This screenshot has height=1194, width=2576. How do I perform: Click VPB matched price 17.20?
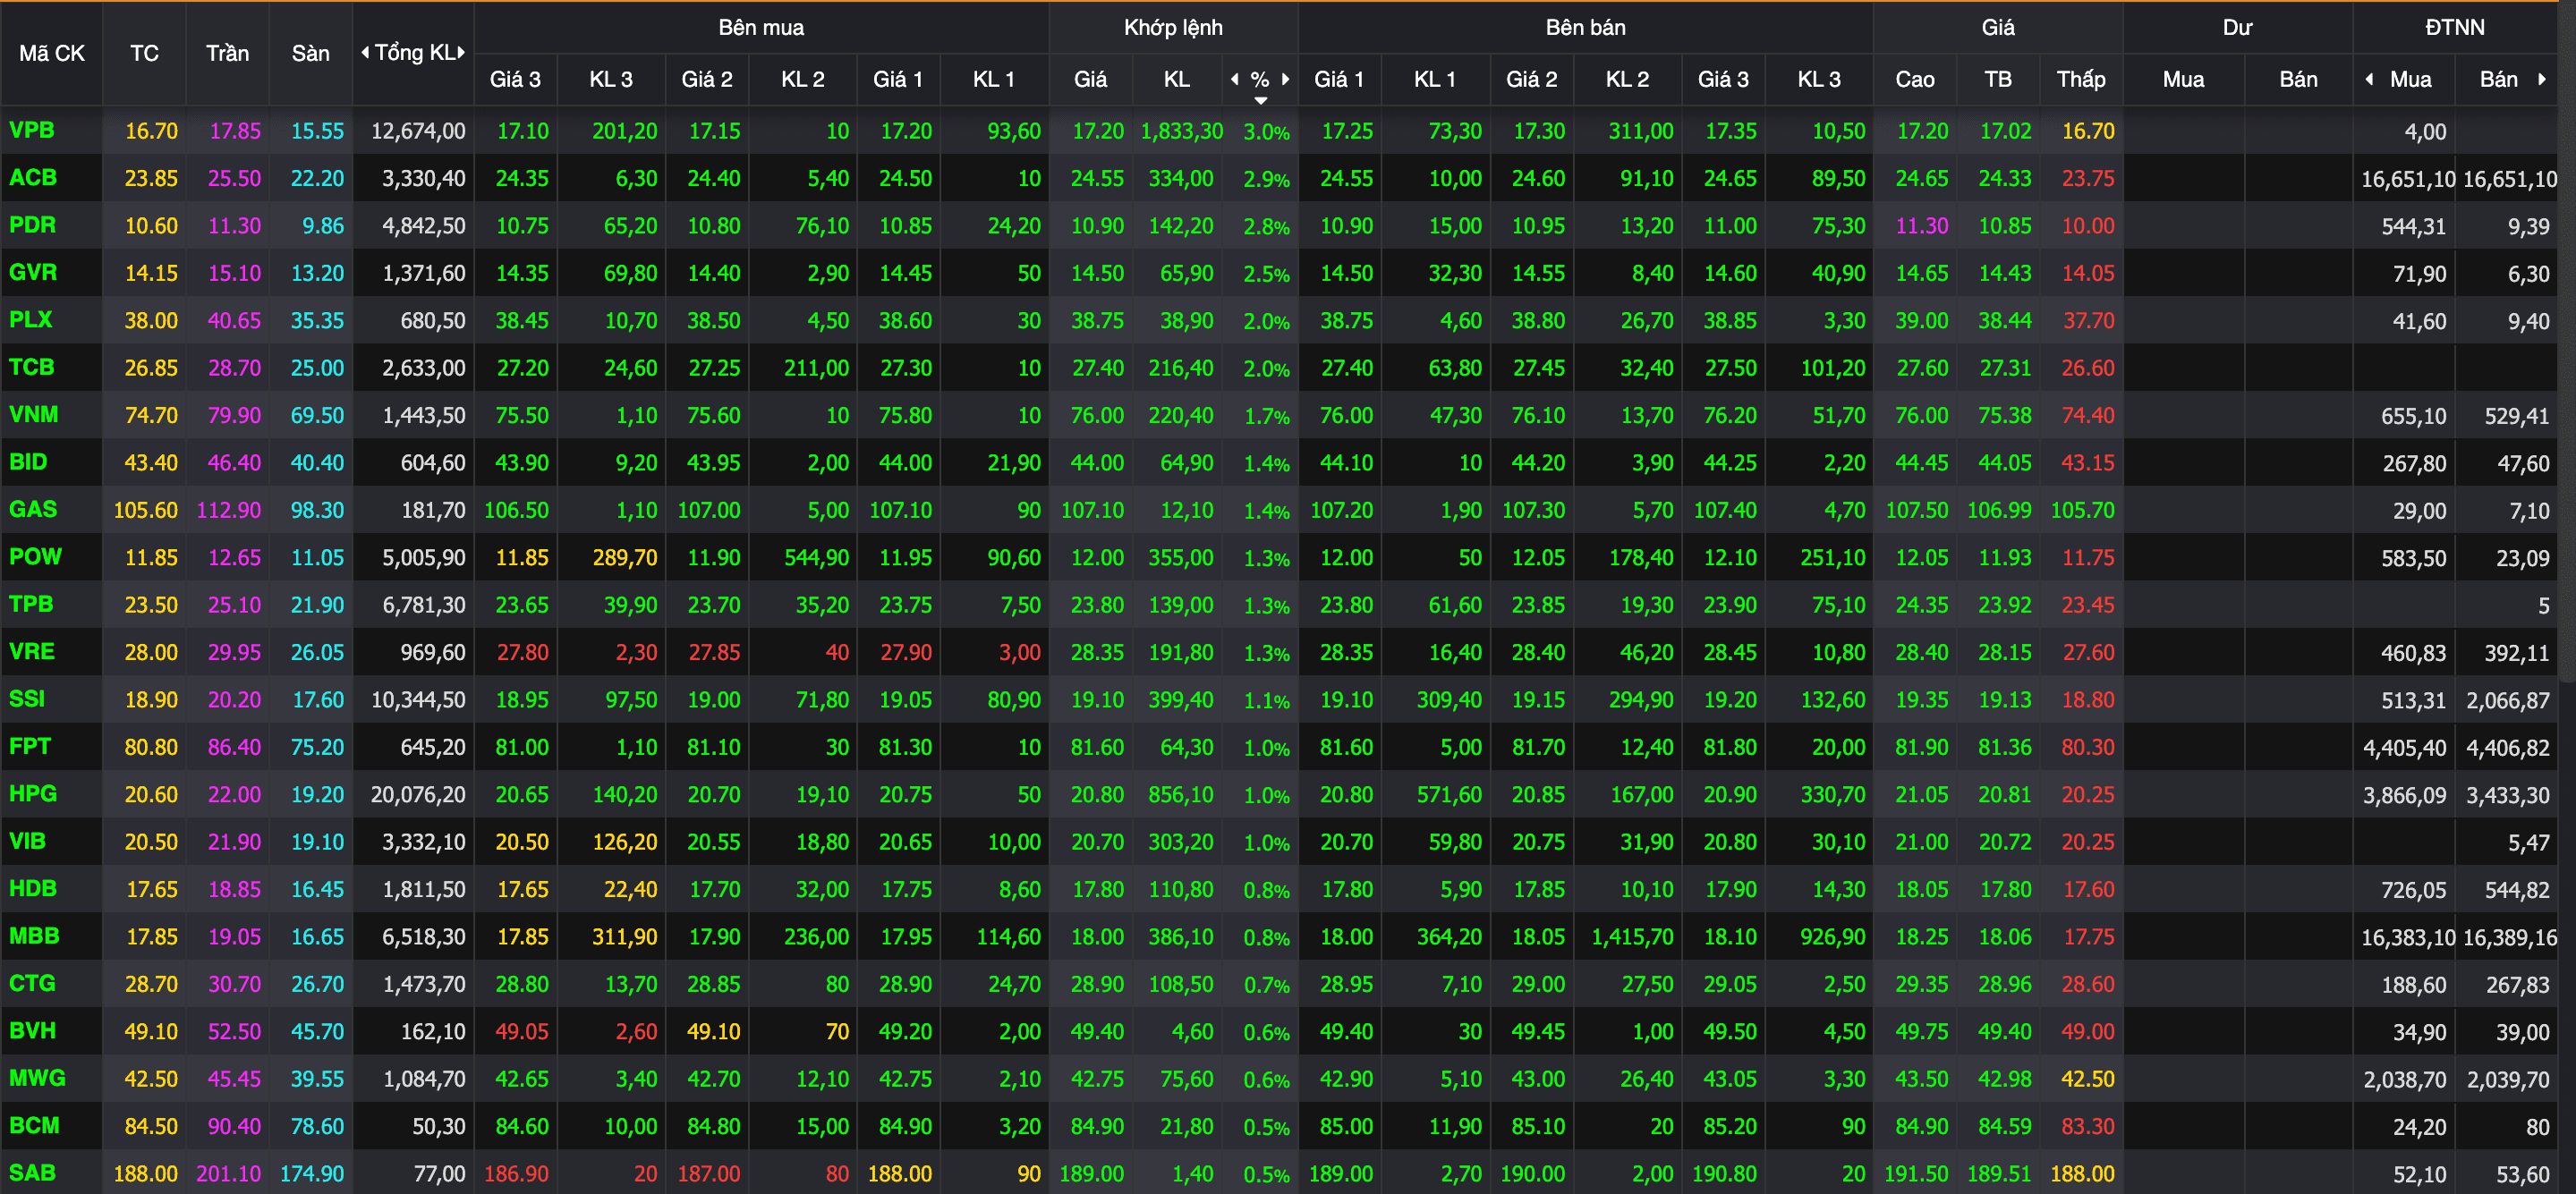pos(1098,131)
